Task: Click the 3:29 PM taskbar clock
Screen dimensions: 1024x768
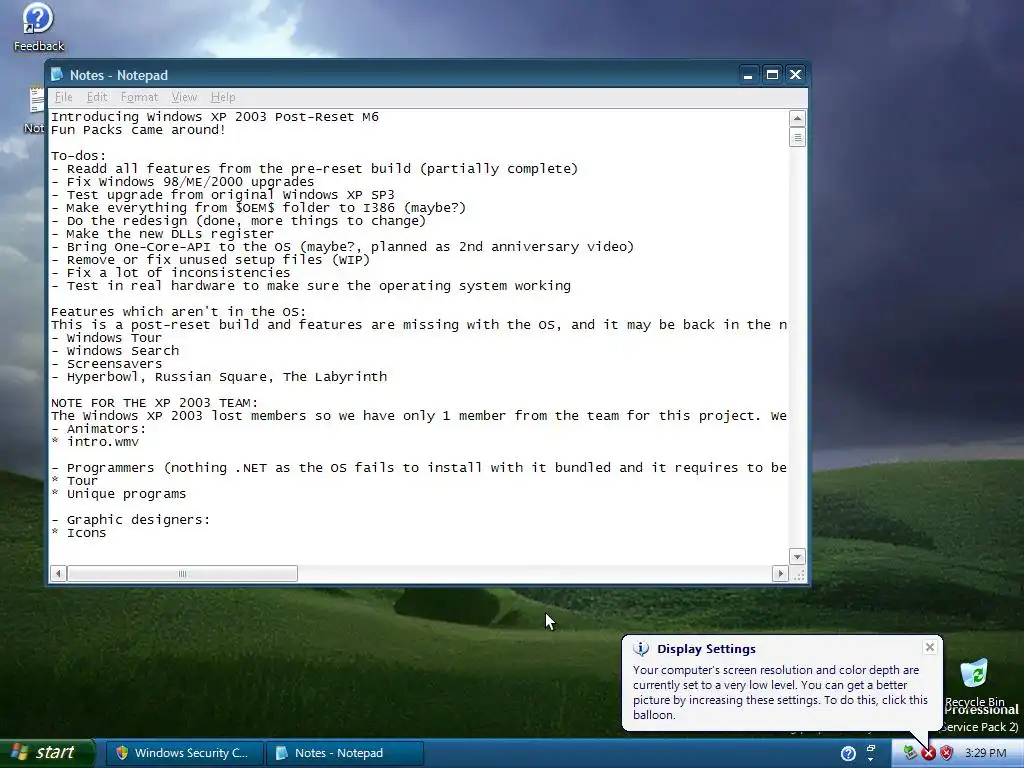Action: (985, 754)
